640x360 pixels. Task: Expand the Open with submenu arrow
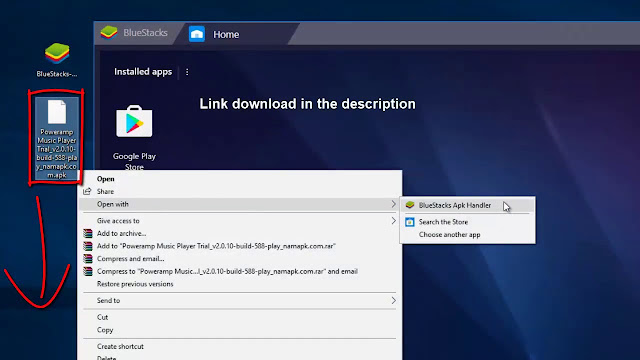coord(393,204)
